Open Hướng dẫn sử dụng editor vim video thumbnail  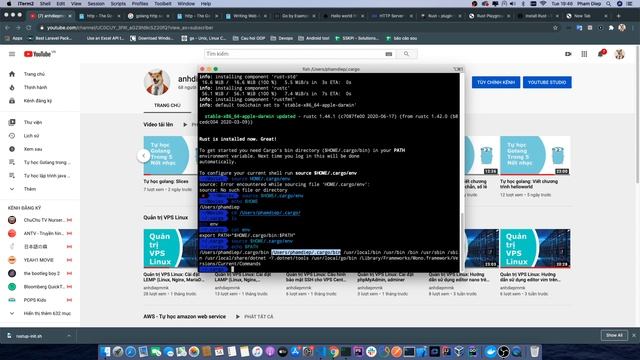[x=535, y=248]
